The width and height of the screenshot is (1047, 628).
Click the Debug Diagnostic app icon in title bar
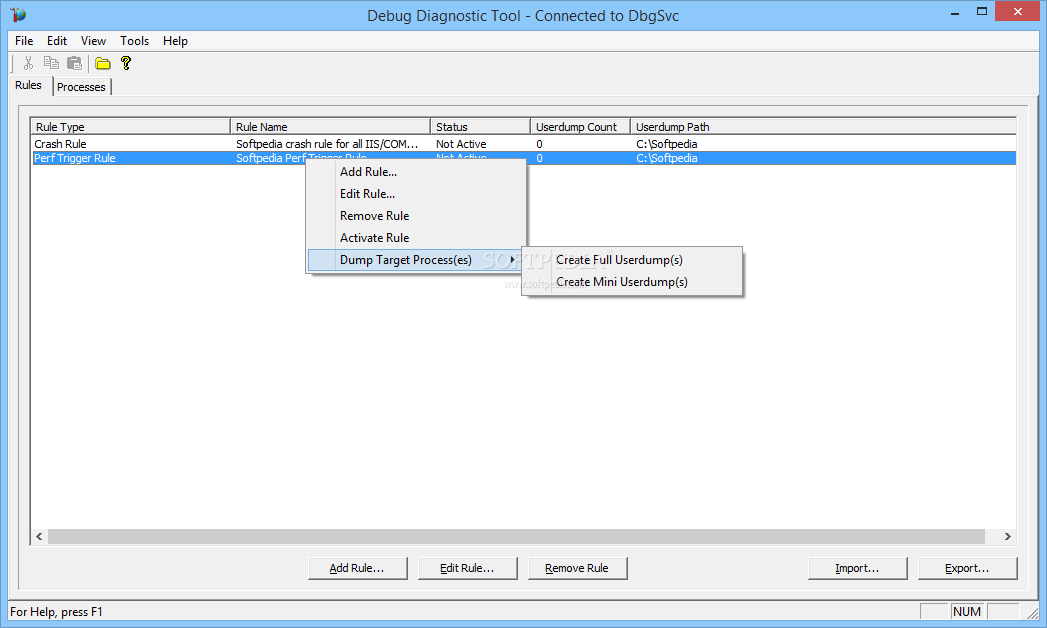[x=18, y=15]
